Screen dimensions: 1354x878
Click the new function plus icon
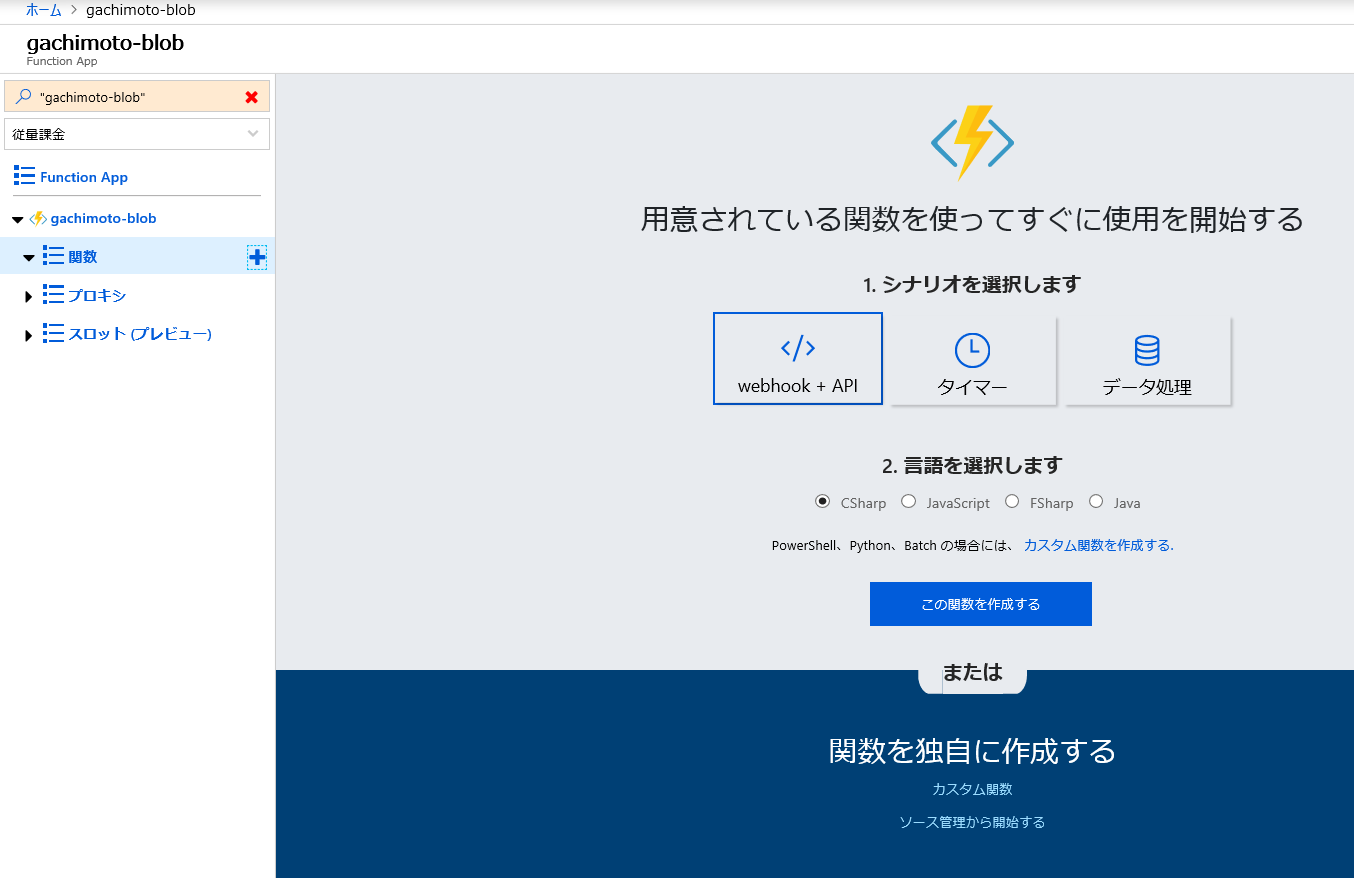[x=257, y=257]
